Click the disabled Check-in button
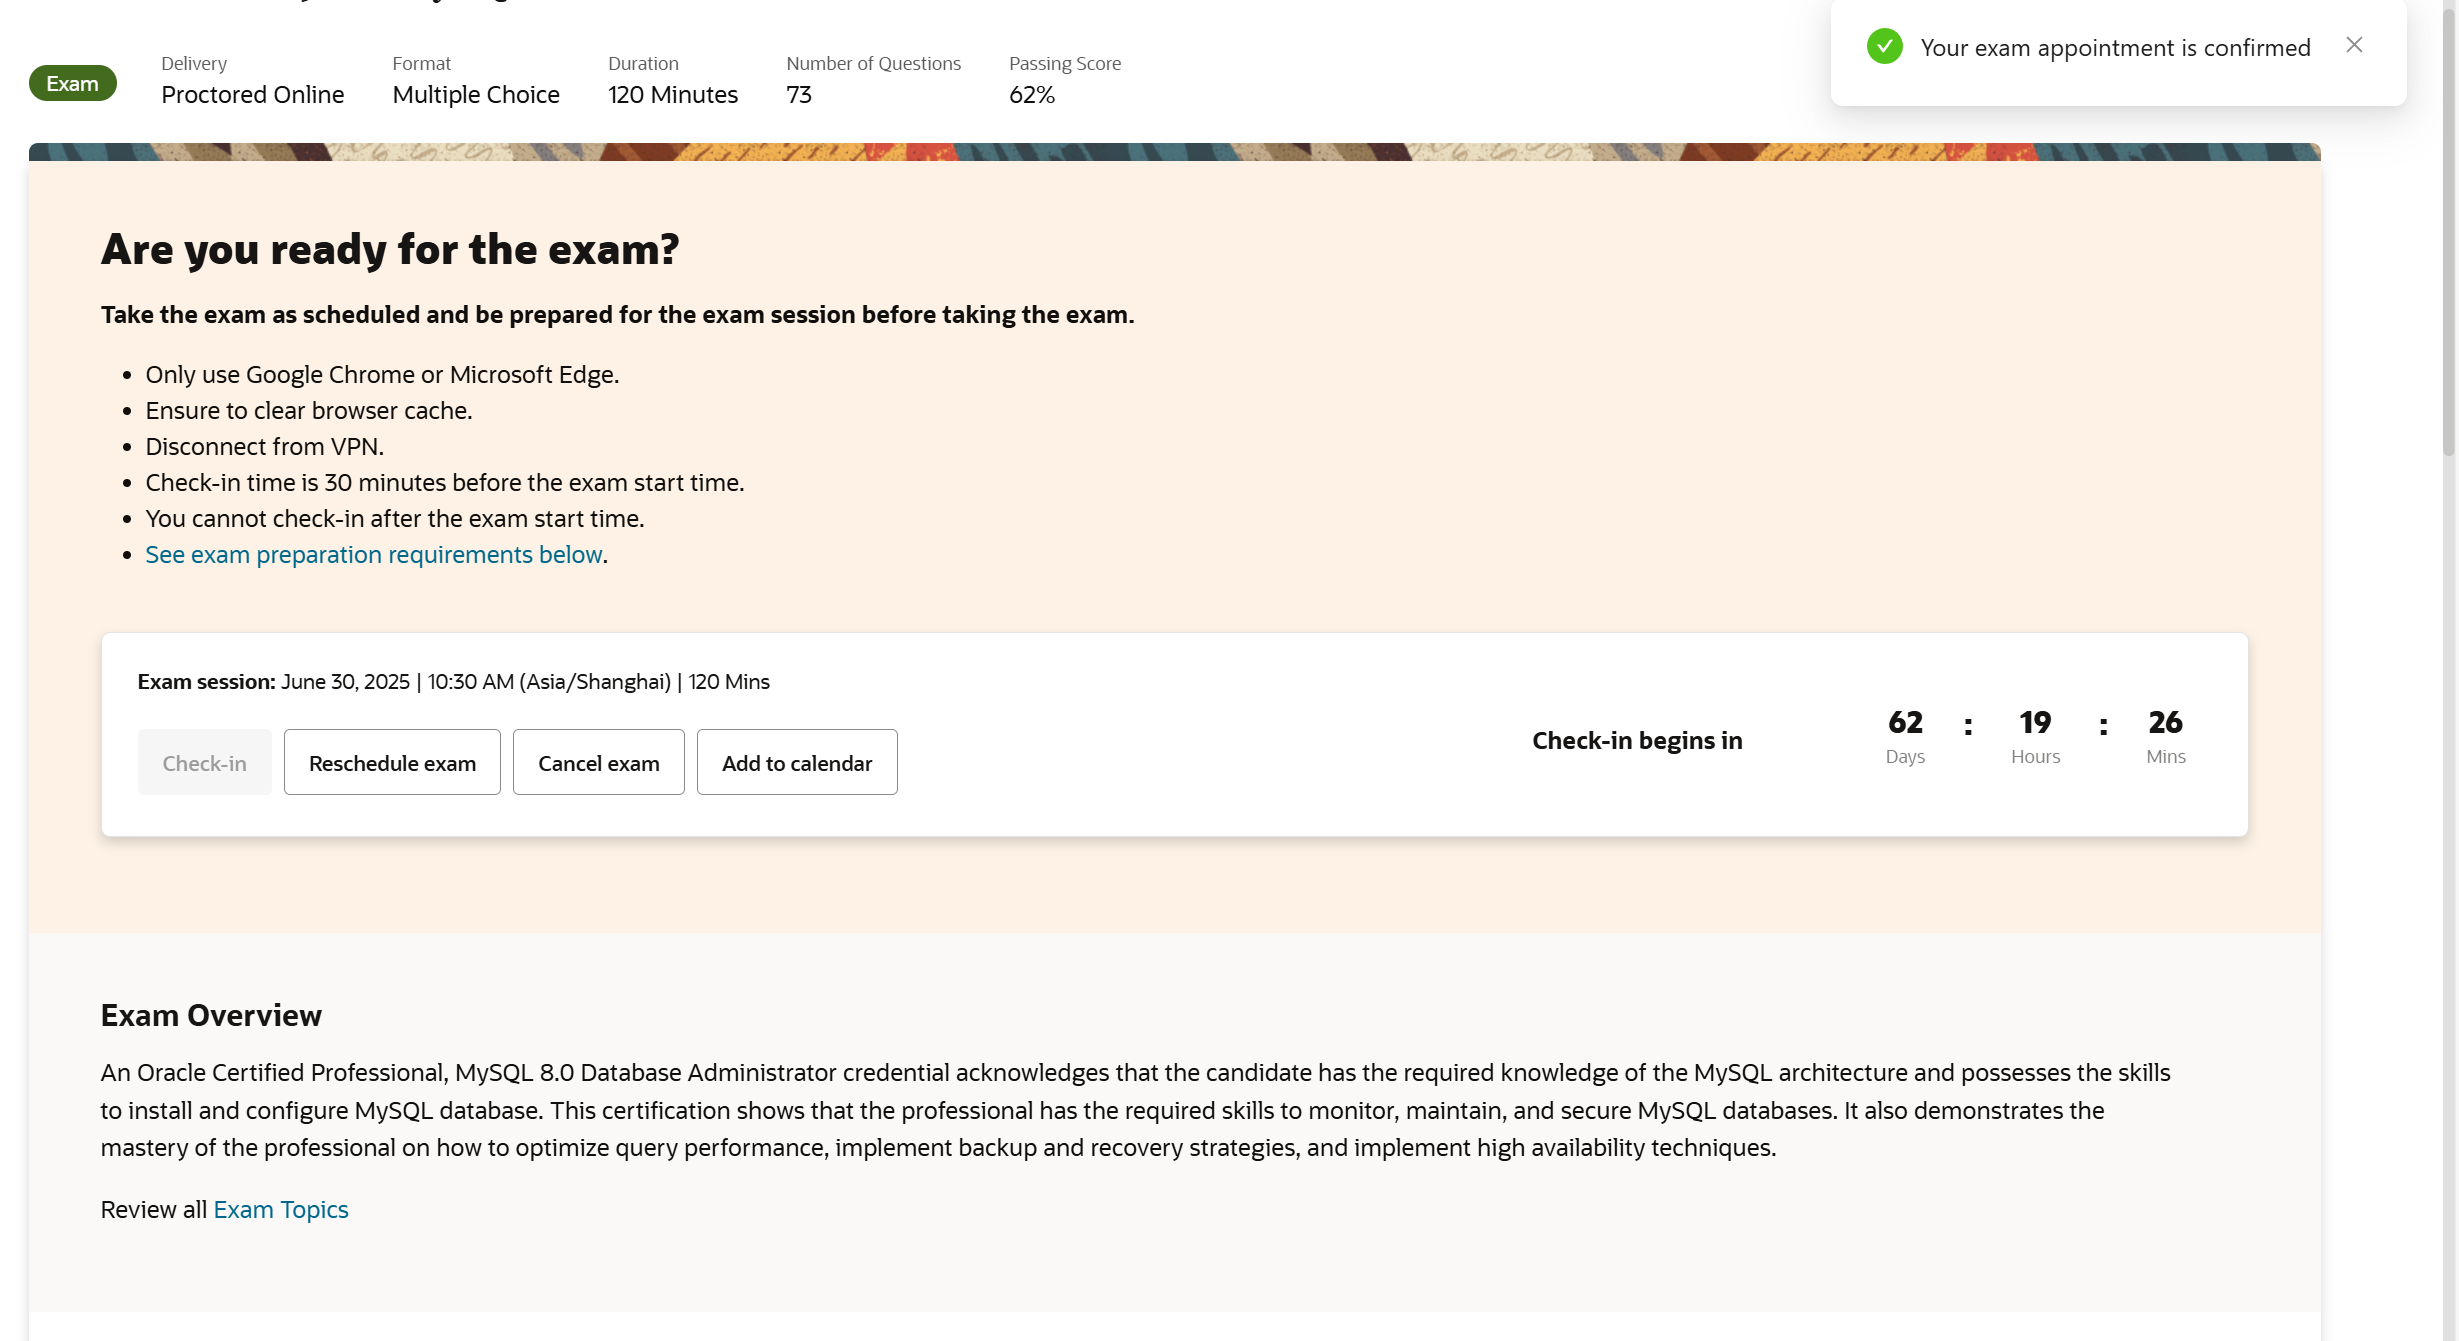 [204, 762]
